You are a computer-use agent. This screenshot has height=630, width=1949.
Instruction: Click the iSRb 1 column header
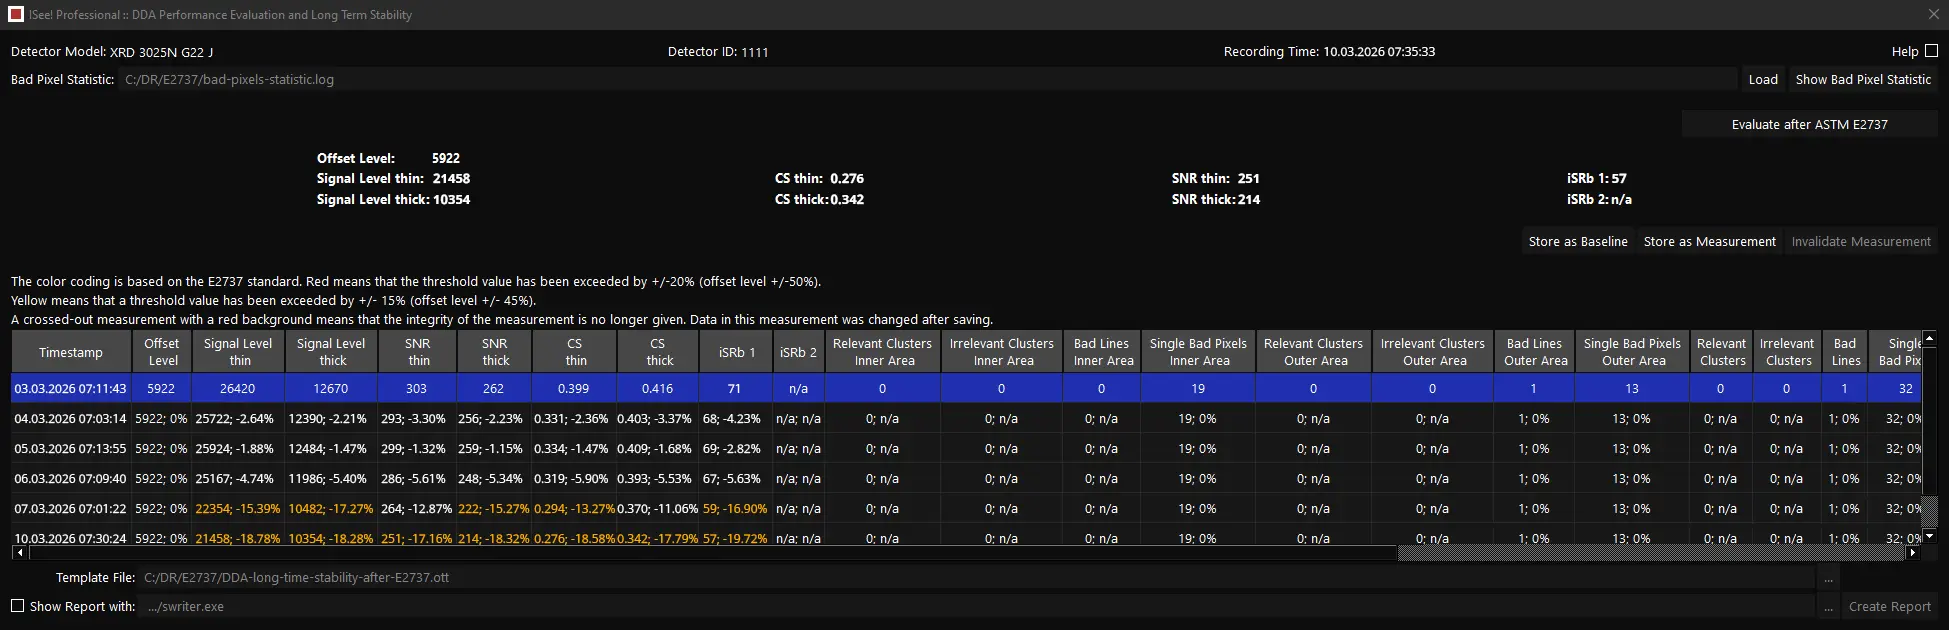click(736, 352)
